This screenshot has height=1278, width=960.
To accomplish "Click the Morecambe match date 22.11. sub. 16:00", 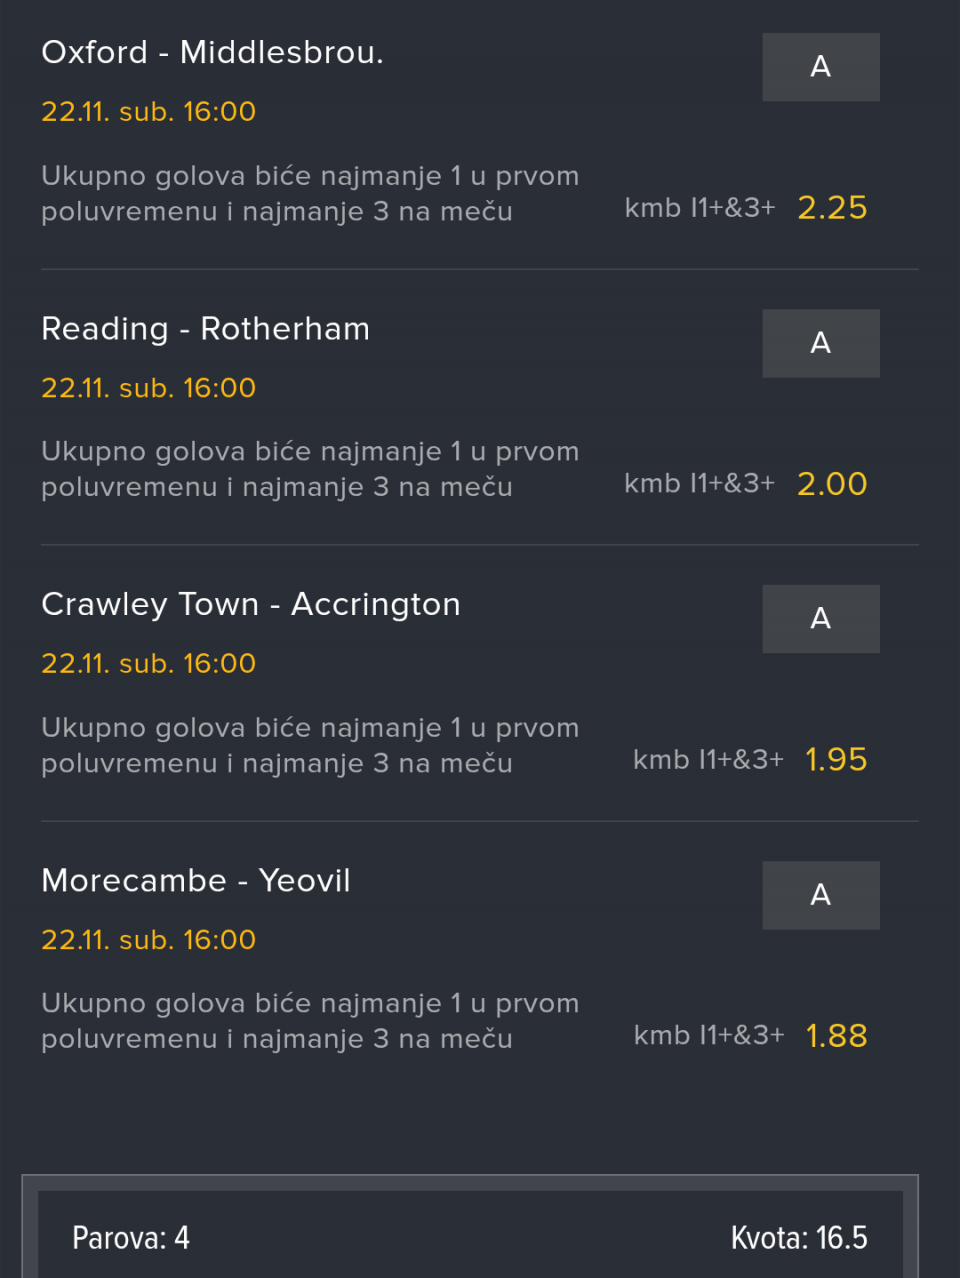I will pyautogui.click(x=148, y=940).
